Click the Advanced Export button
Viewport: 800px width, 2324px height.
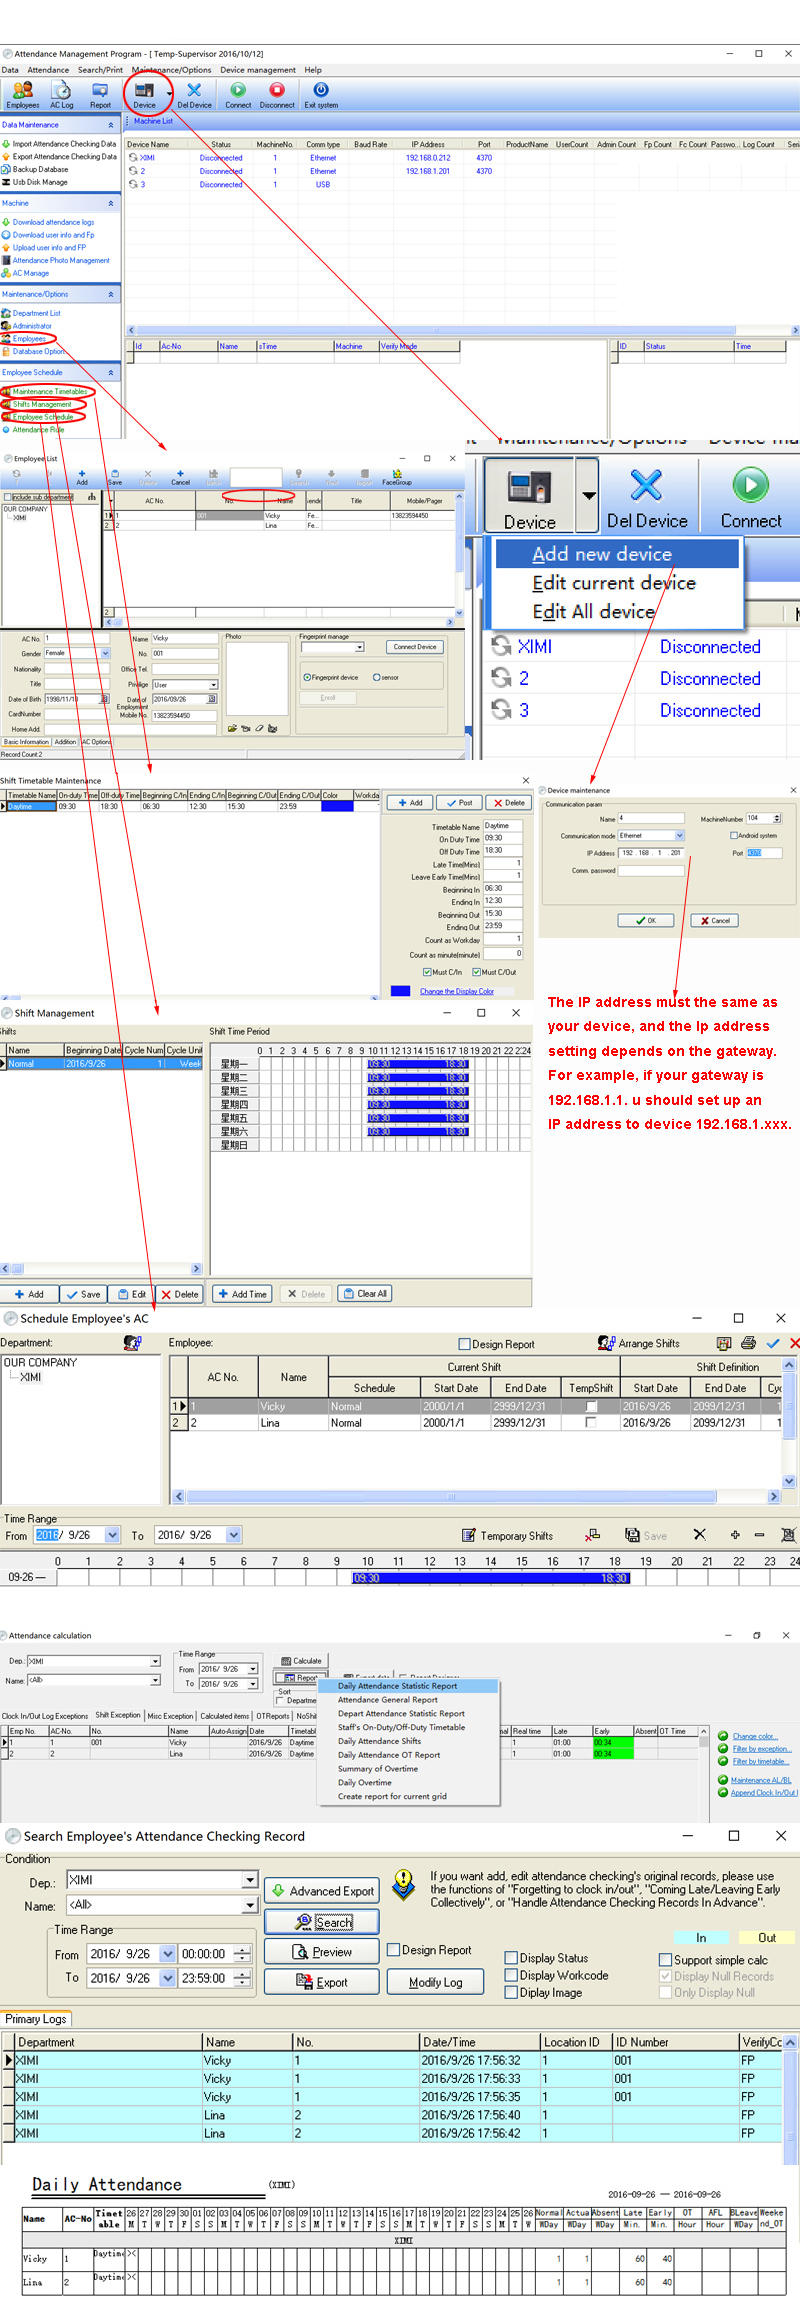(322, 1891)
